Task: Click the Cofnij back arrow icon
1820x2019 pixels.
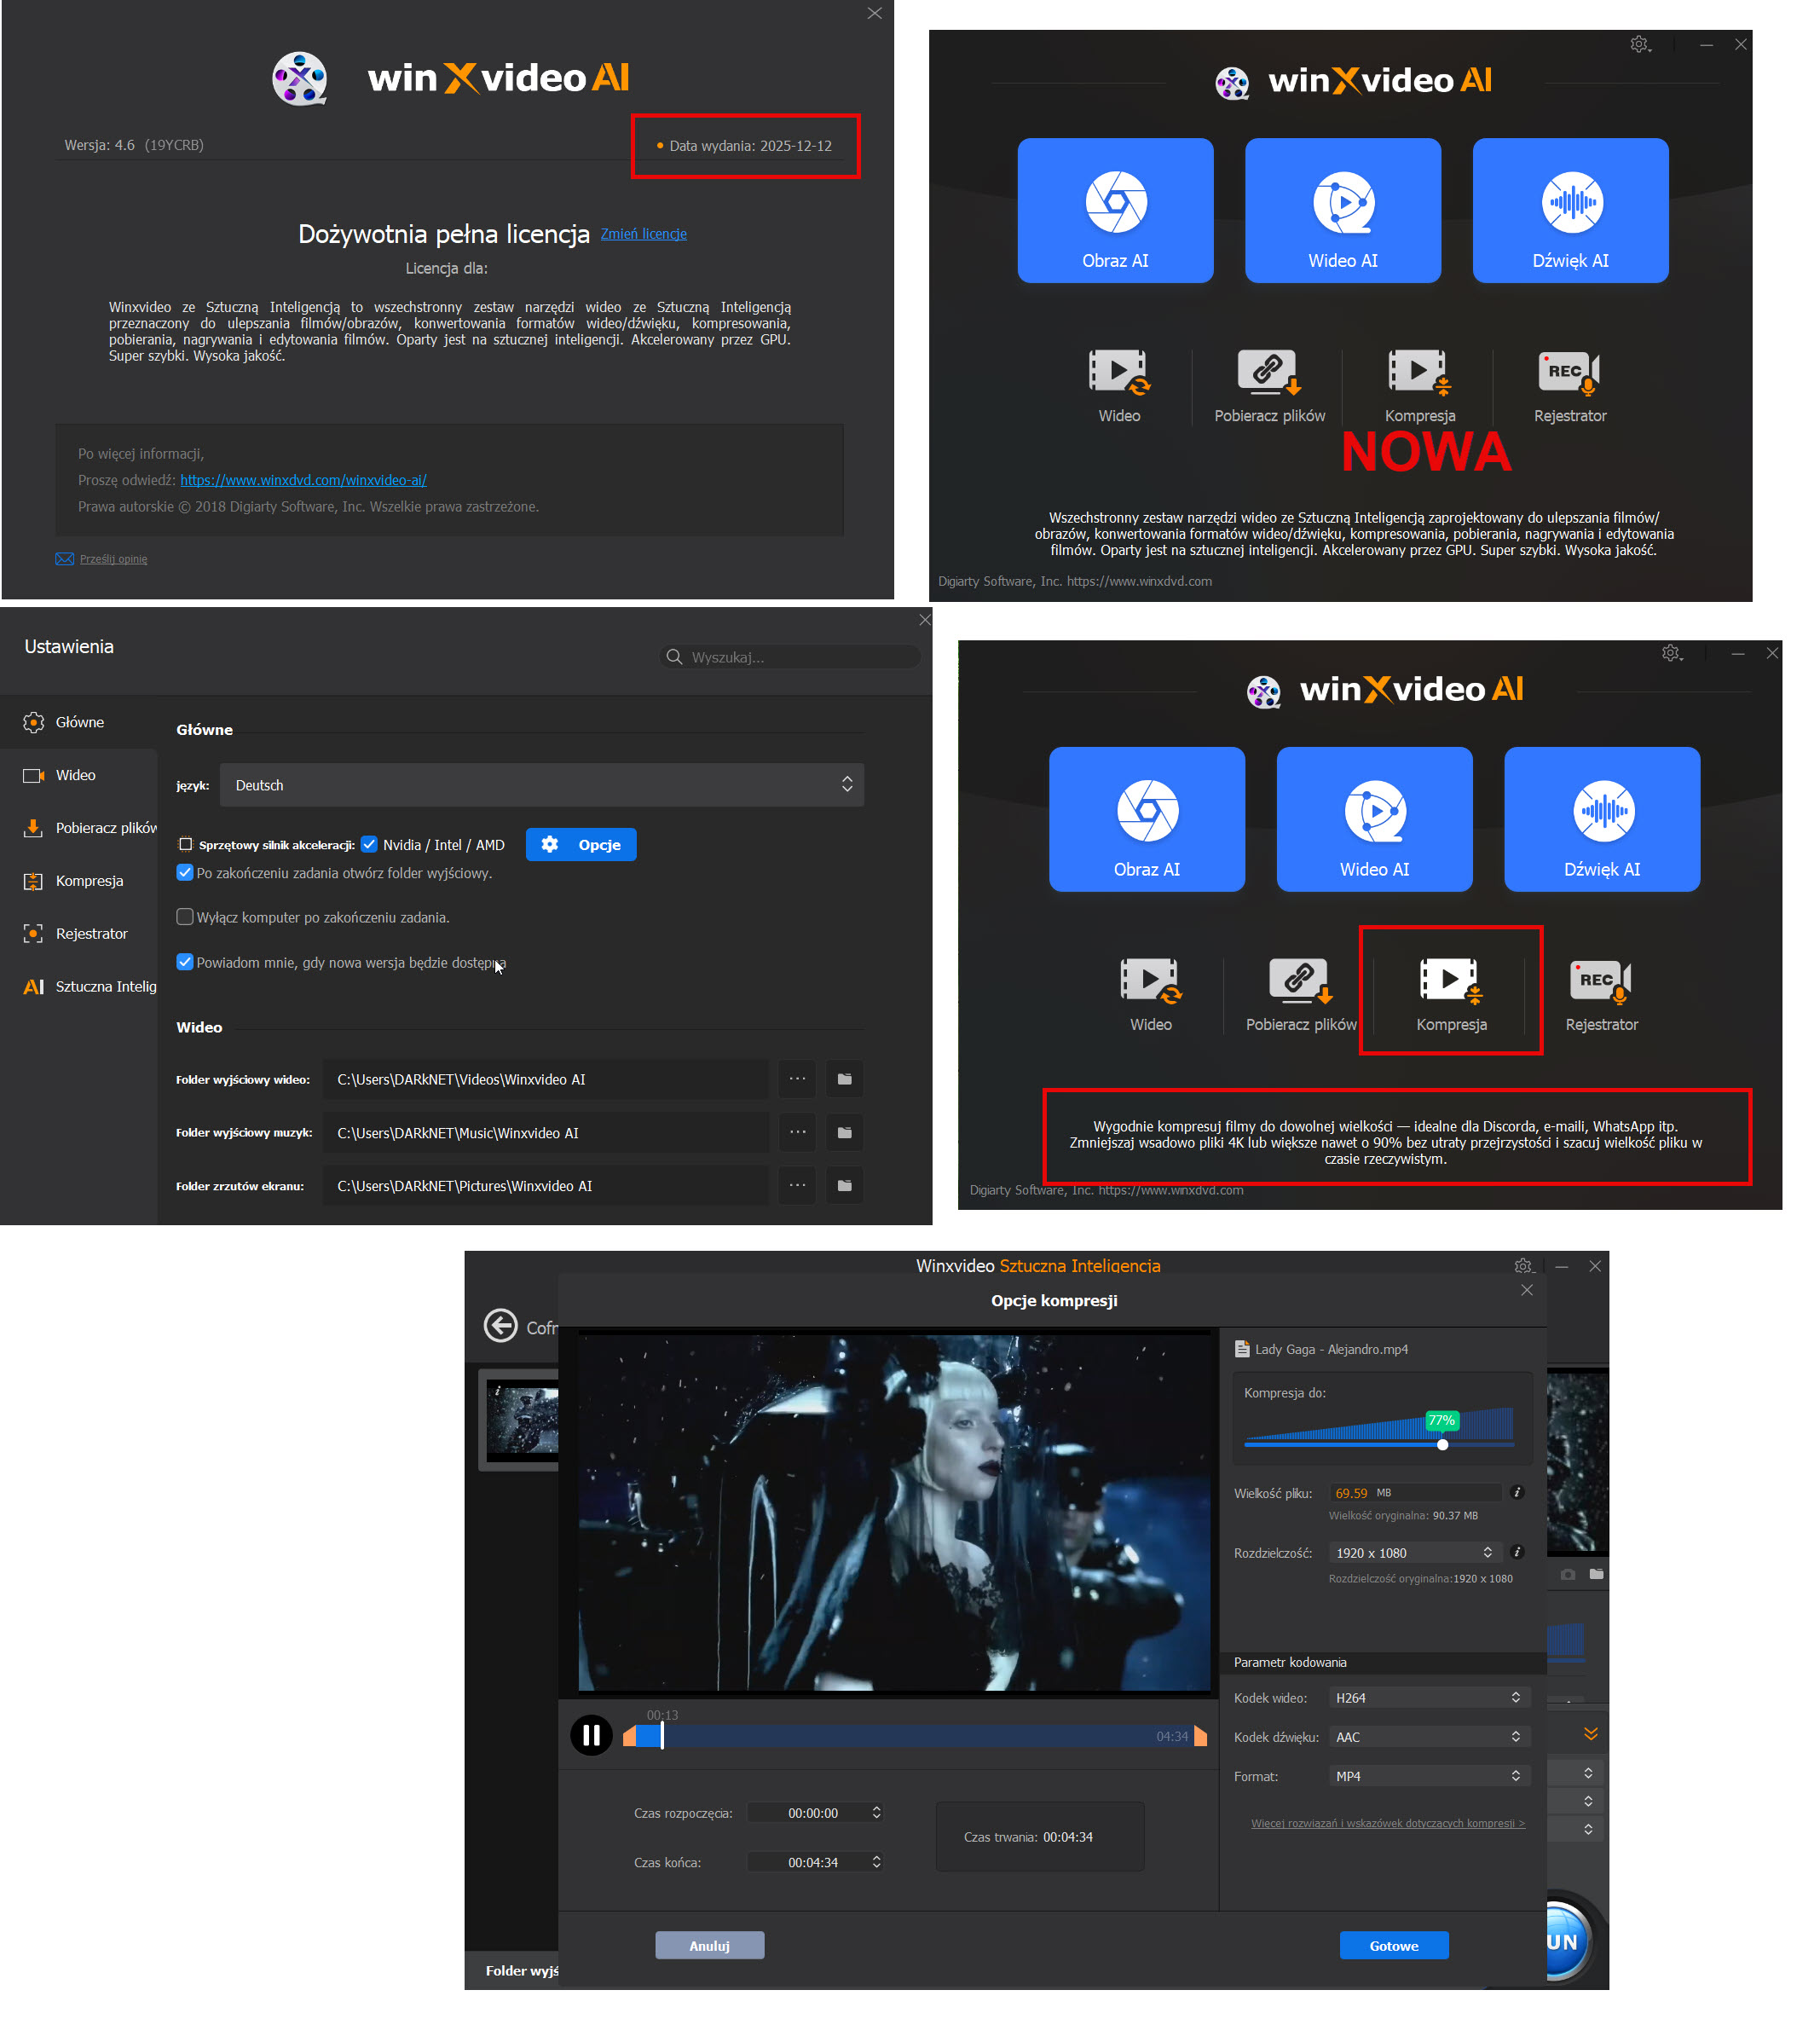Action: 500,1326
